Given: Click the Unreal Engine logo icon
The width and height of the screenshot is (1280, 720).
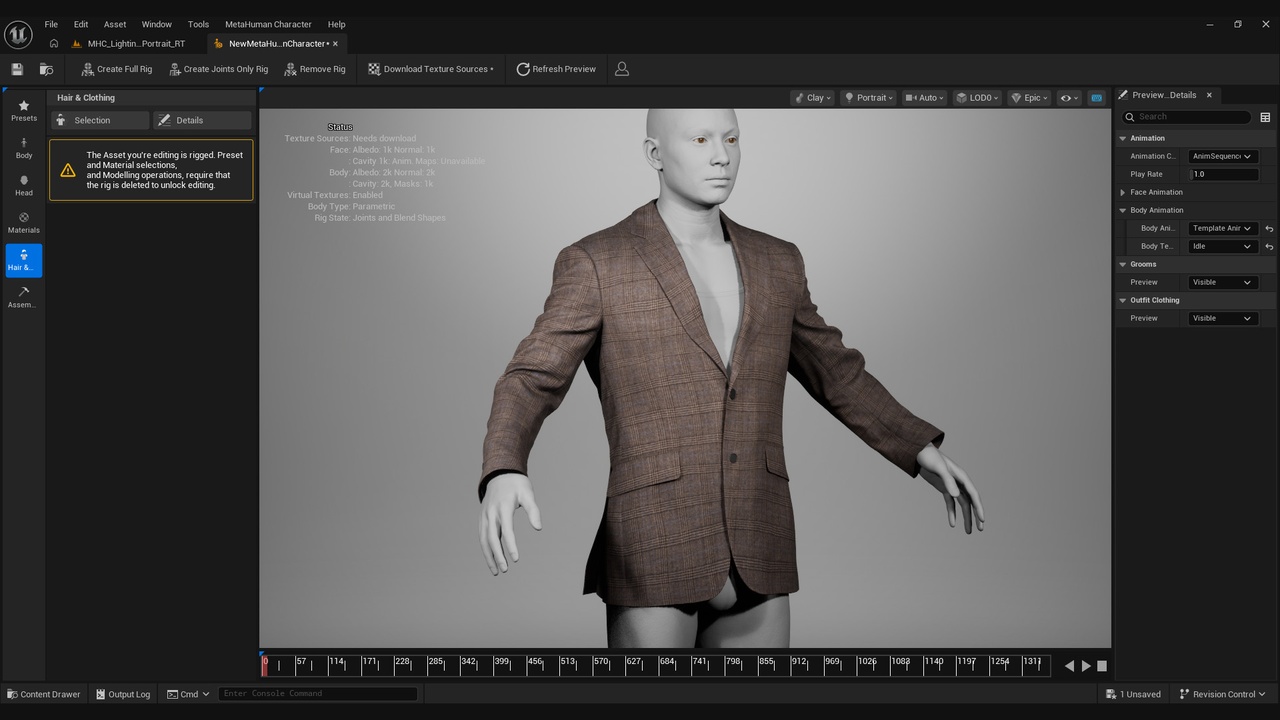Looking at the screenshot, I should coord(18,34).
